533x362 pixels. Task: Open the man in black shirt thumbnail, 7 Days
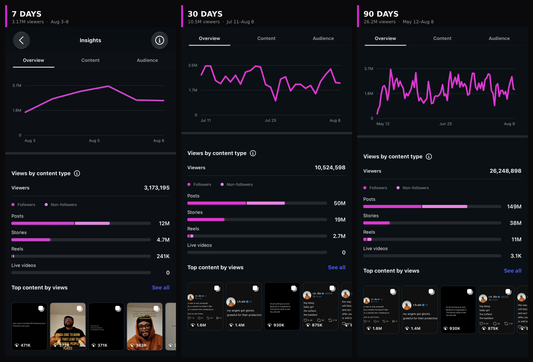[68, 327]
